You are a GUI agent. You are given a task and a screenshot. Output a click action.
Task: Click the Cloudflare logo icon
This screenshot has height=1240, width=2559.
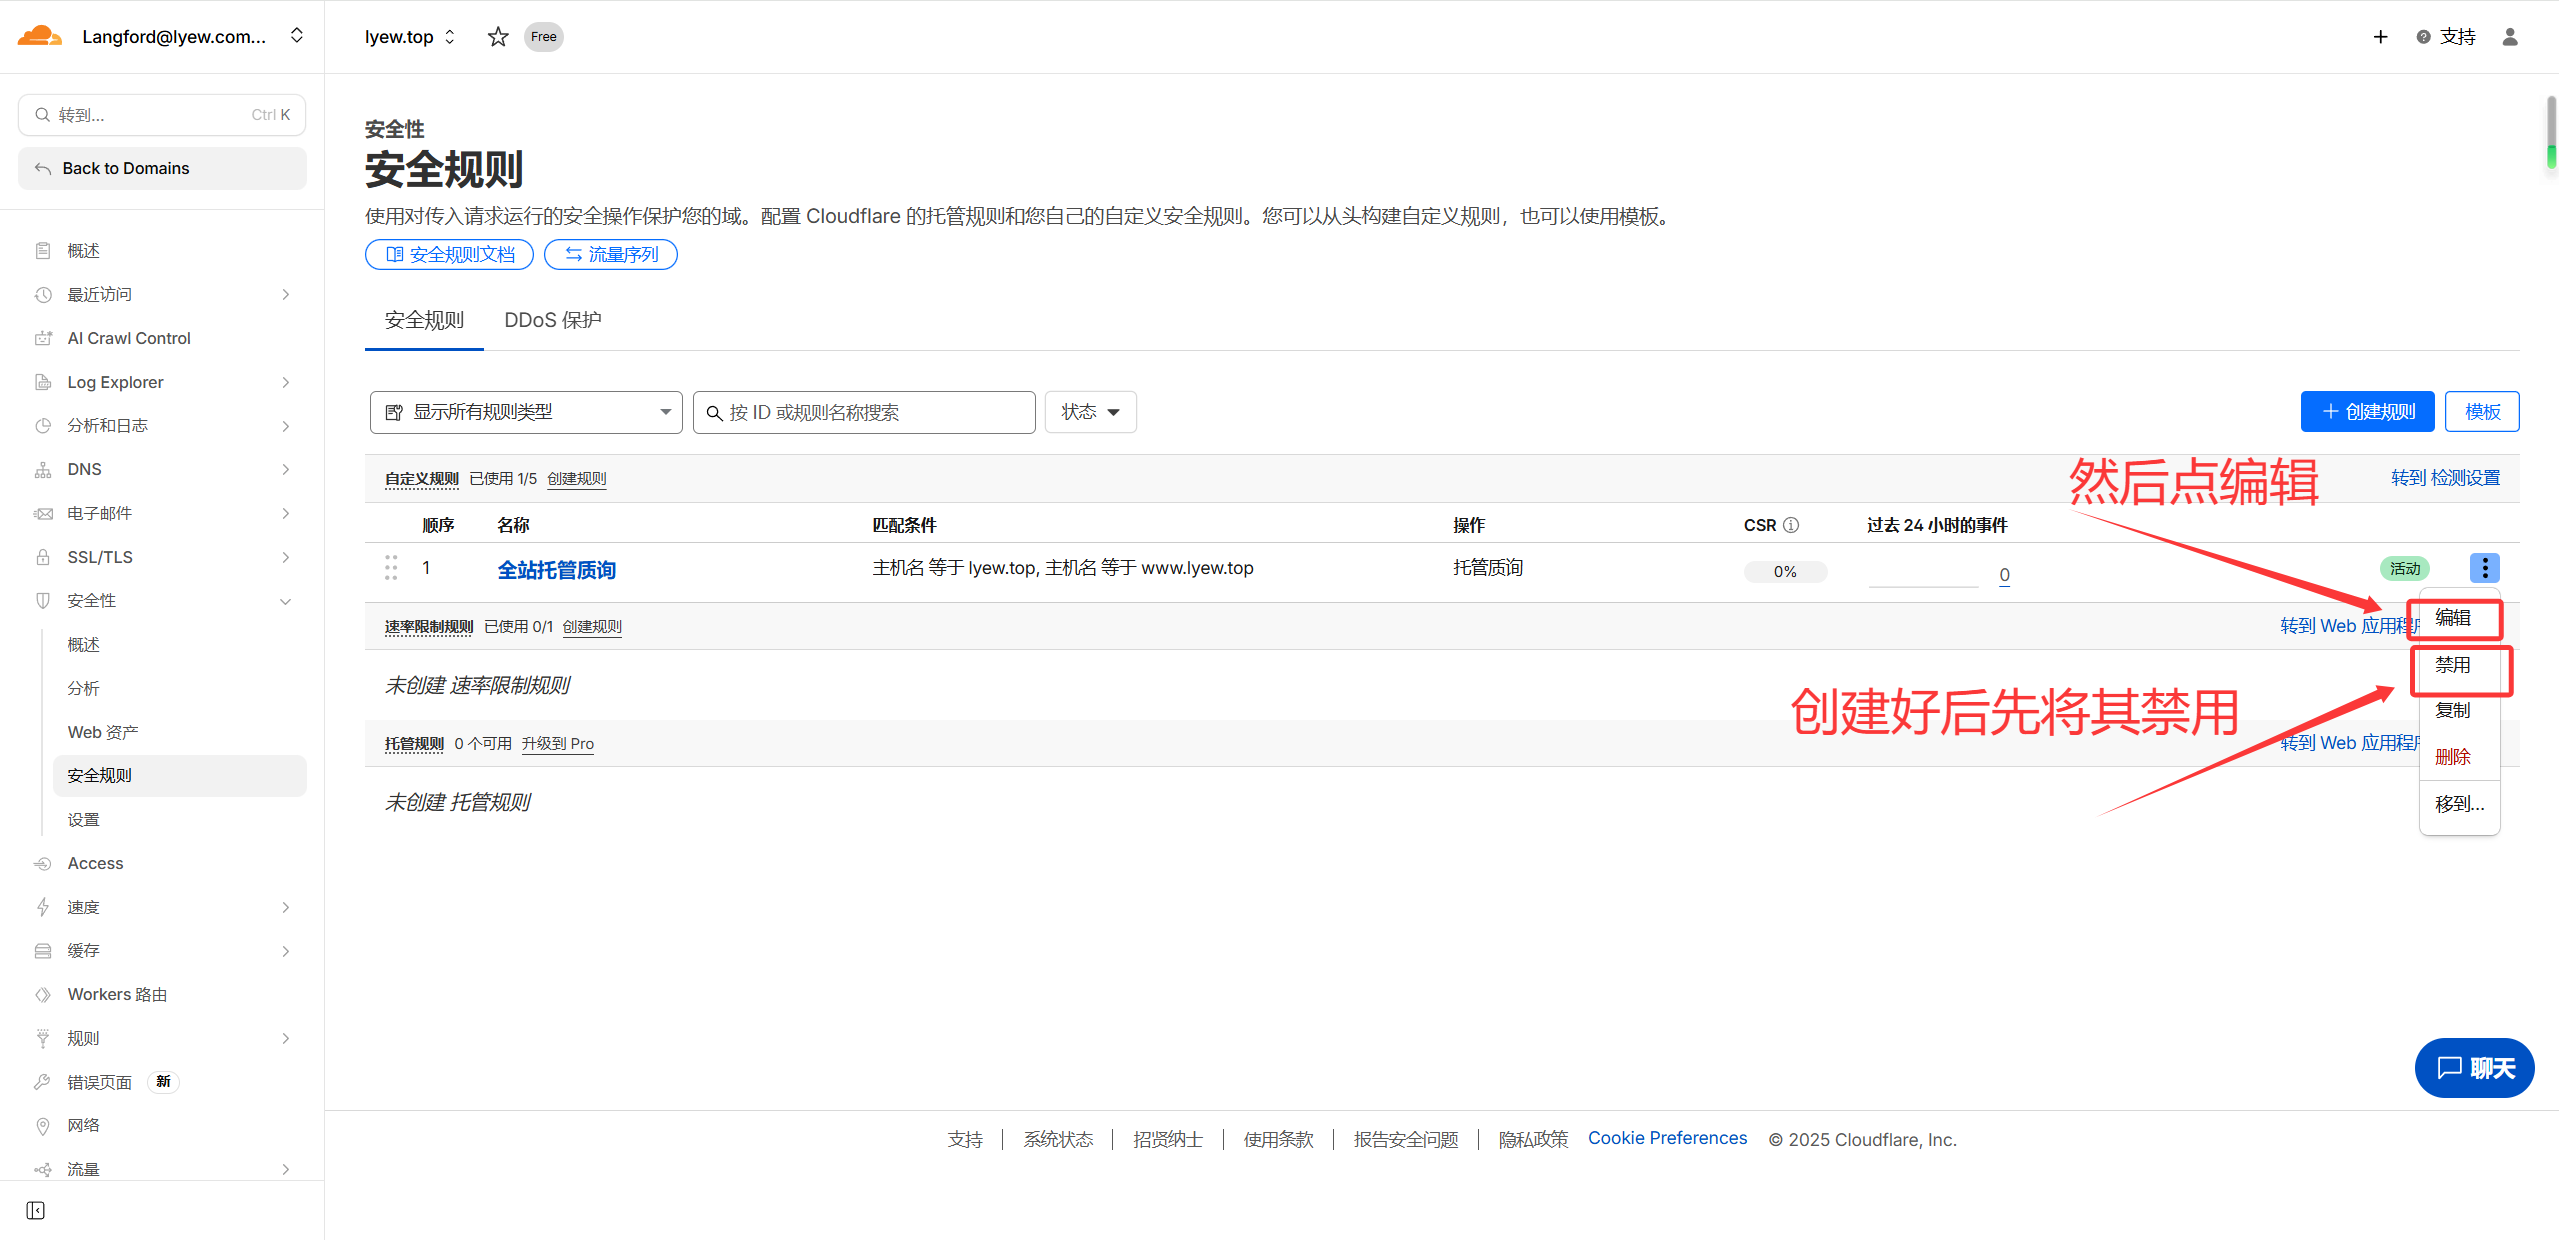click(x=40, y=37)
